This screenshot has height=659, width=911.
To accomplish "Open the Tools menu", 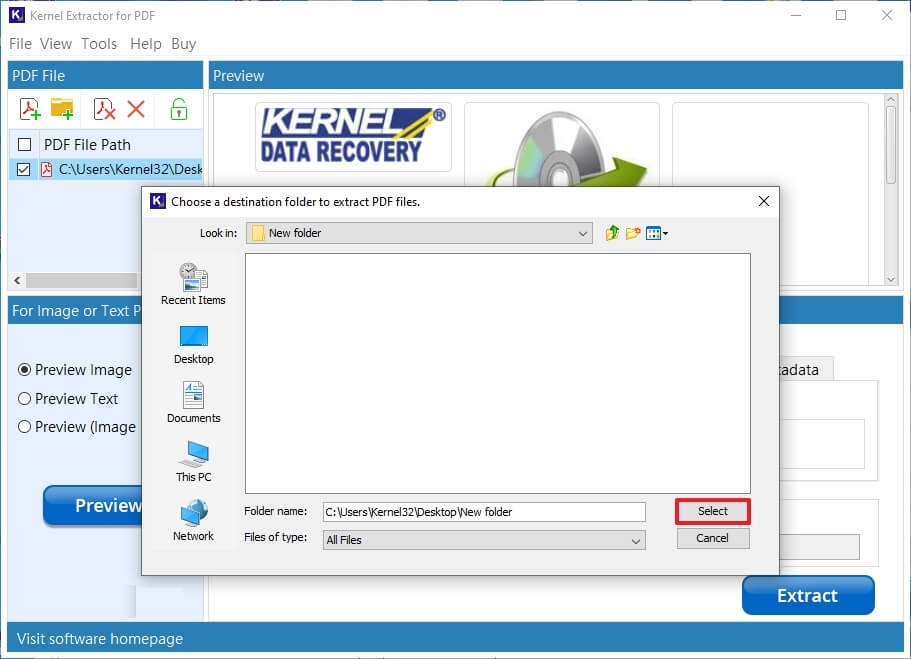I will click(x=99, y=44).
